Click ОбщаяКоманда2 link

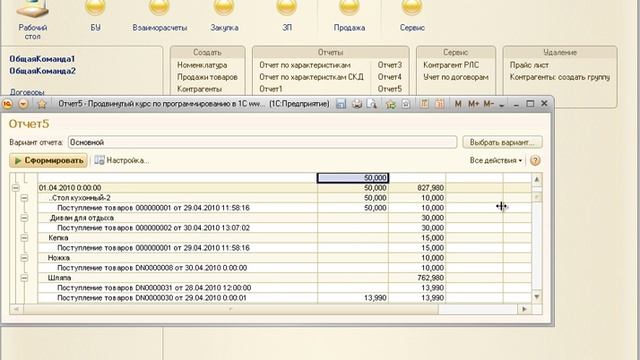(x=42, y=71)
